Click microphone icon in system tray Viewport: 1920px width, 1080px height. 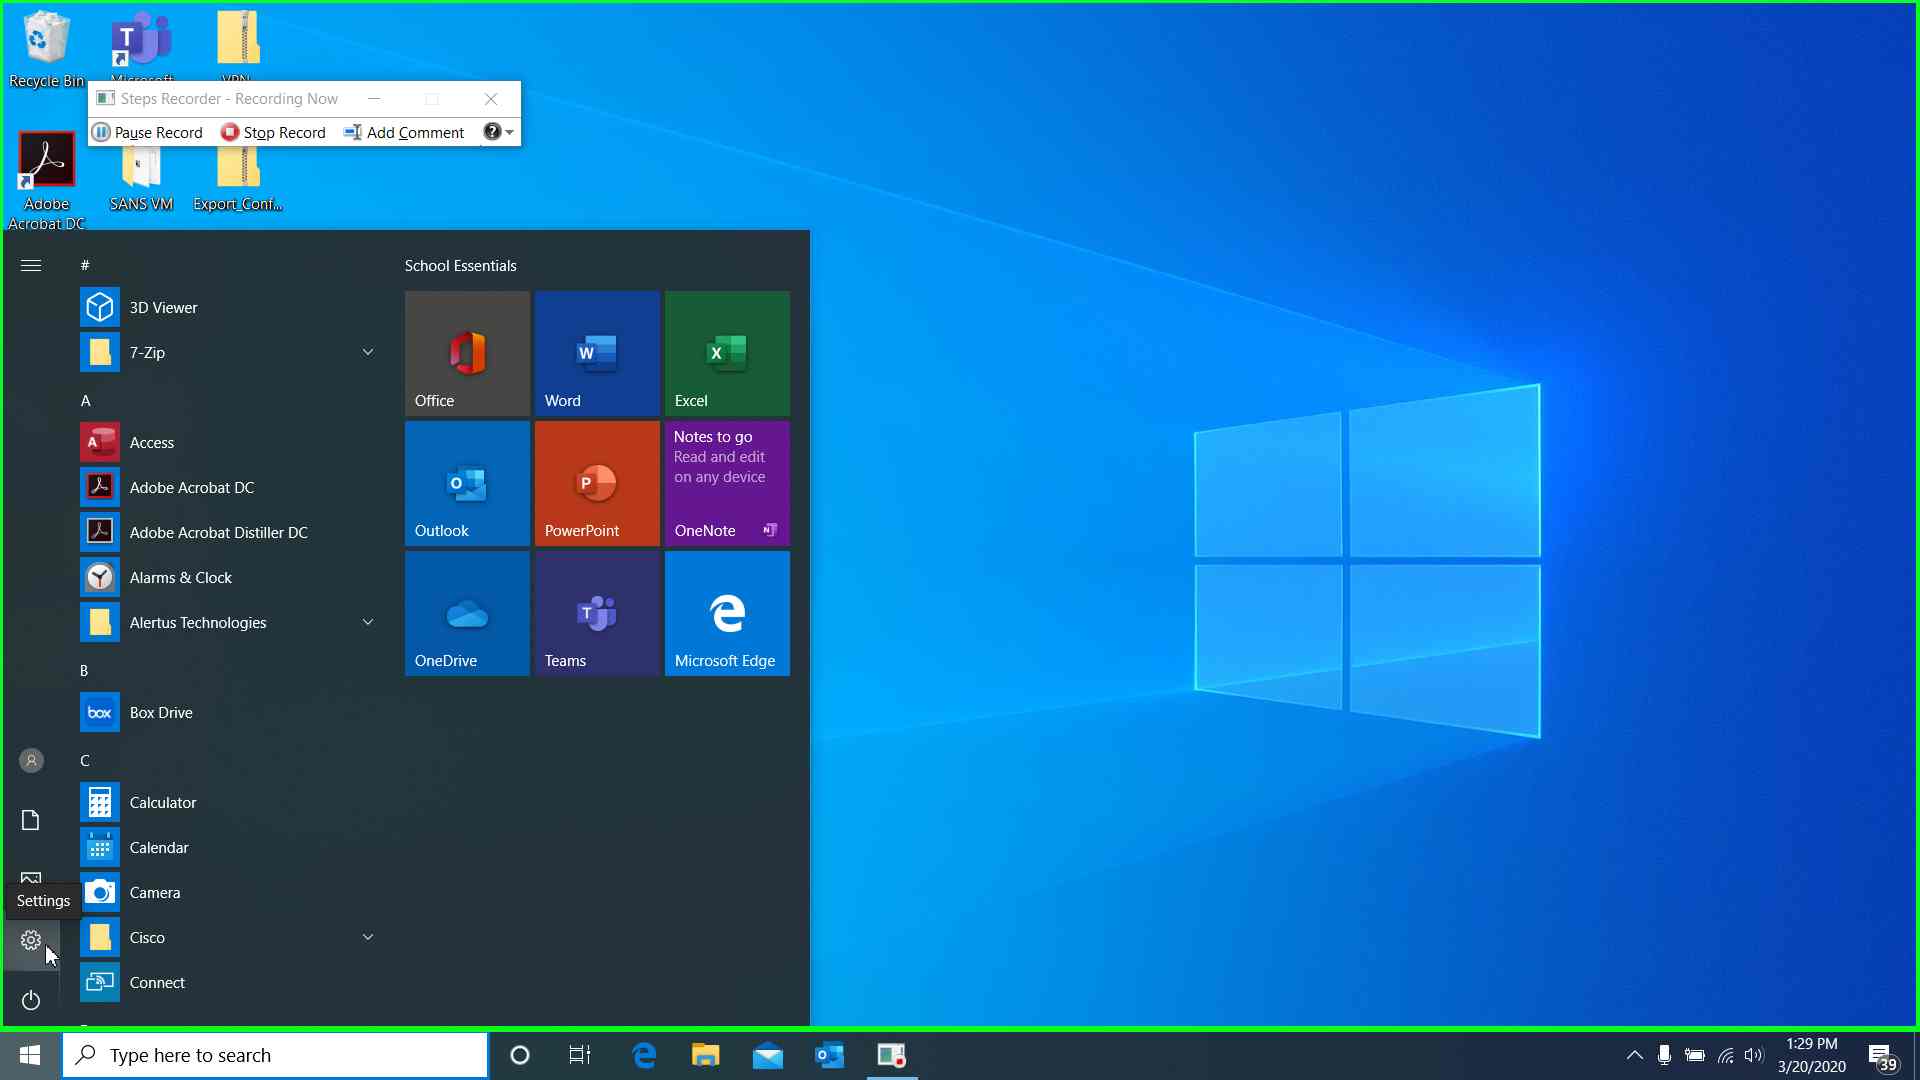click(x=1664, y=1055)
